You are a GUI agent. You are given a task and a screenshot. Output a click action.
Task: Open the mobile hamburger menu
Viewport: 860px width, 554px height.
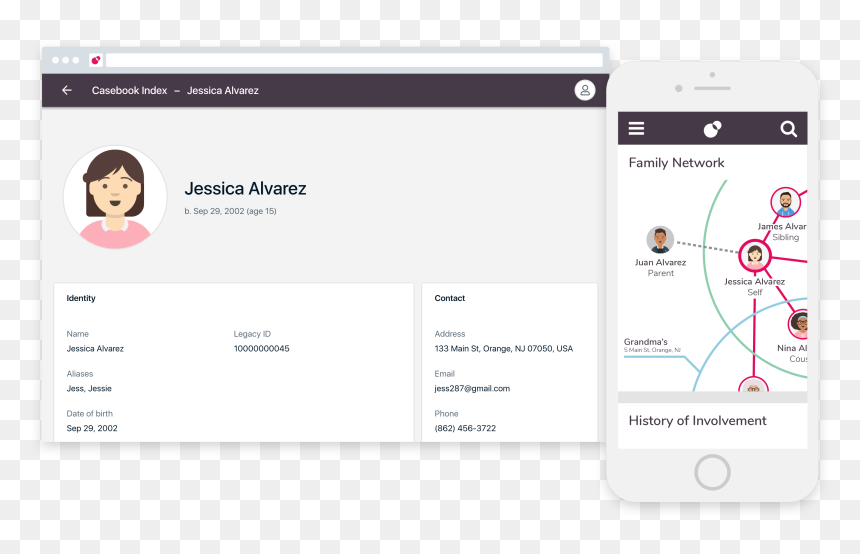[x=636, y=128]
